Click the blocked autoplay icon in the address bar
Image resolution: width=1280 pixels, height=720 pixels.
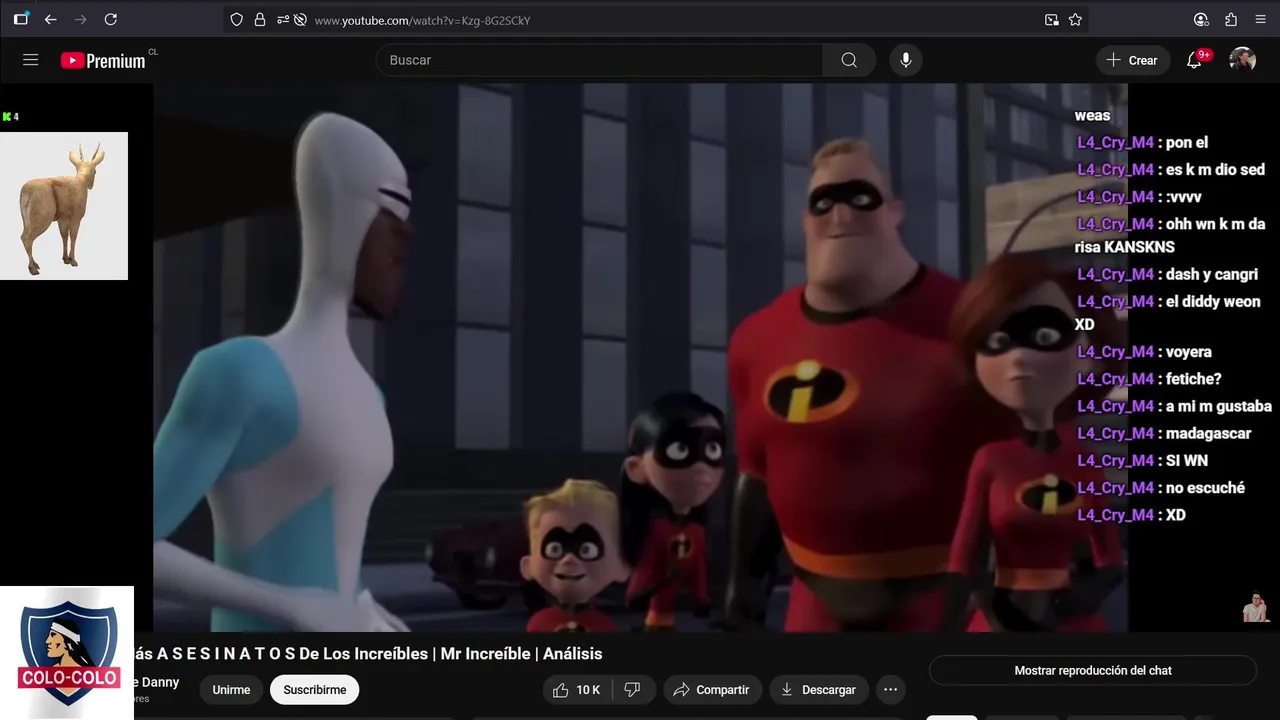[x=300, y=19]
